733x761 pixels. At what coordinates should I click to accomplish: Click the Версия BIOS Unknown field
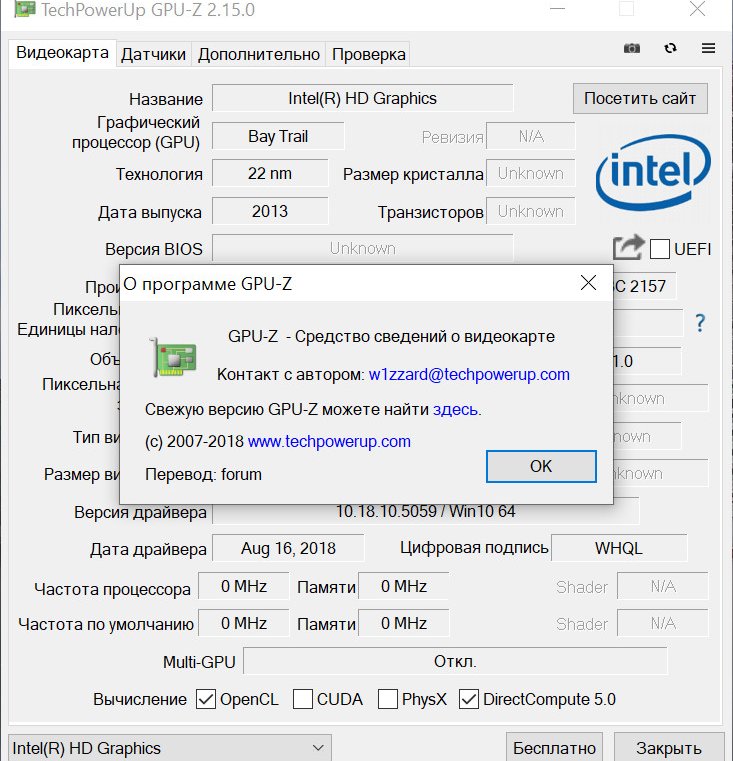coord(363,248)
